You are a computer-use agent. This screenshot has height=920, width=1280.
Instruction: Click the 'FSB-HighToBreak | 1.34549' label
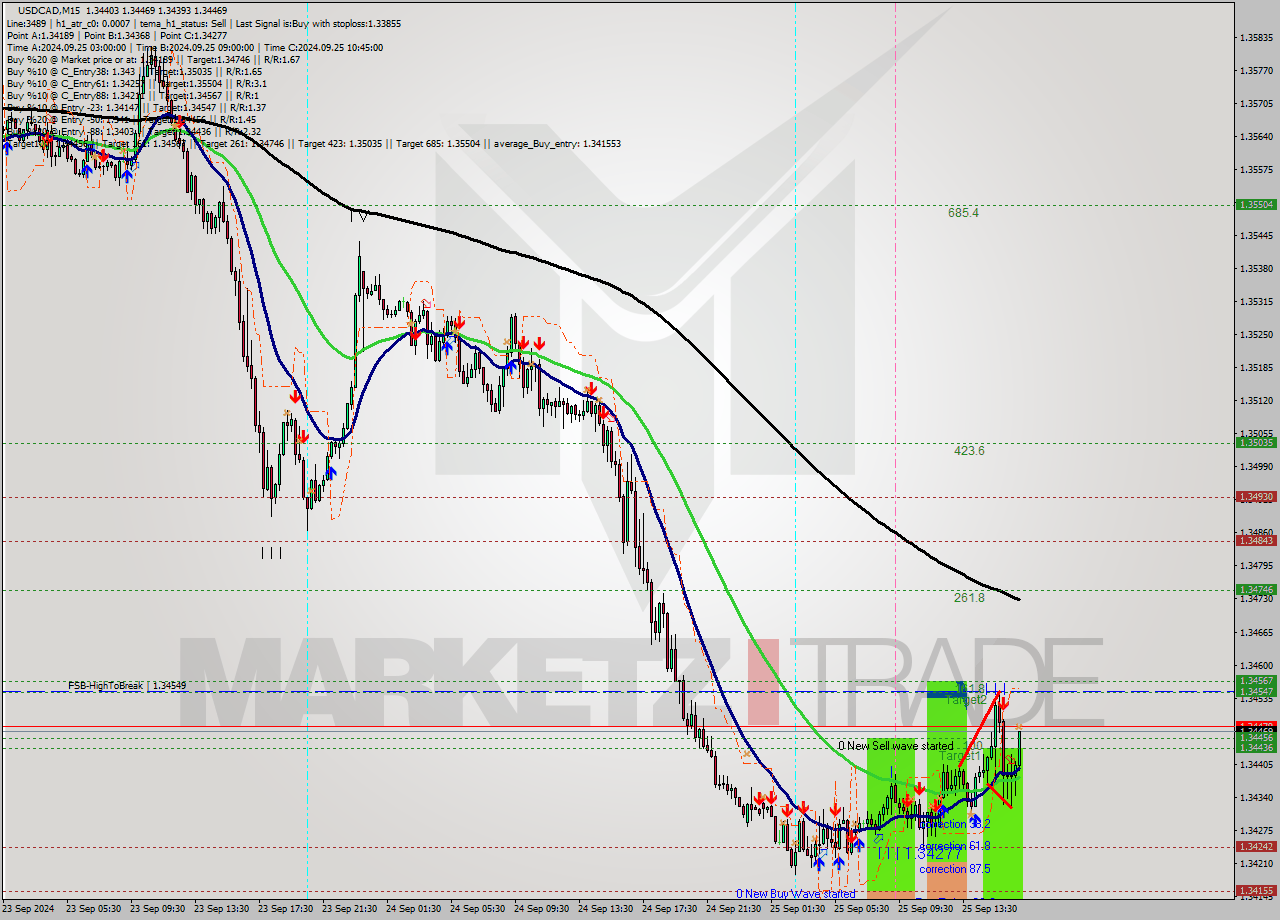[x=125, y=686]
